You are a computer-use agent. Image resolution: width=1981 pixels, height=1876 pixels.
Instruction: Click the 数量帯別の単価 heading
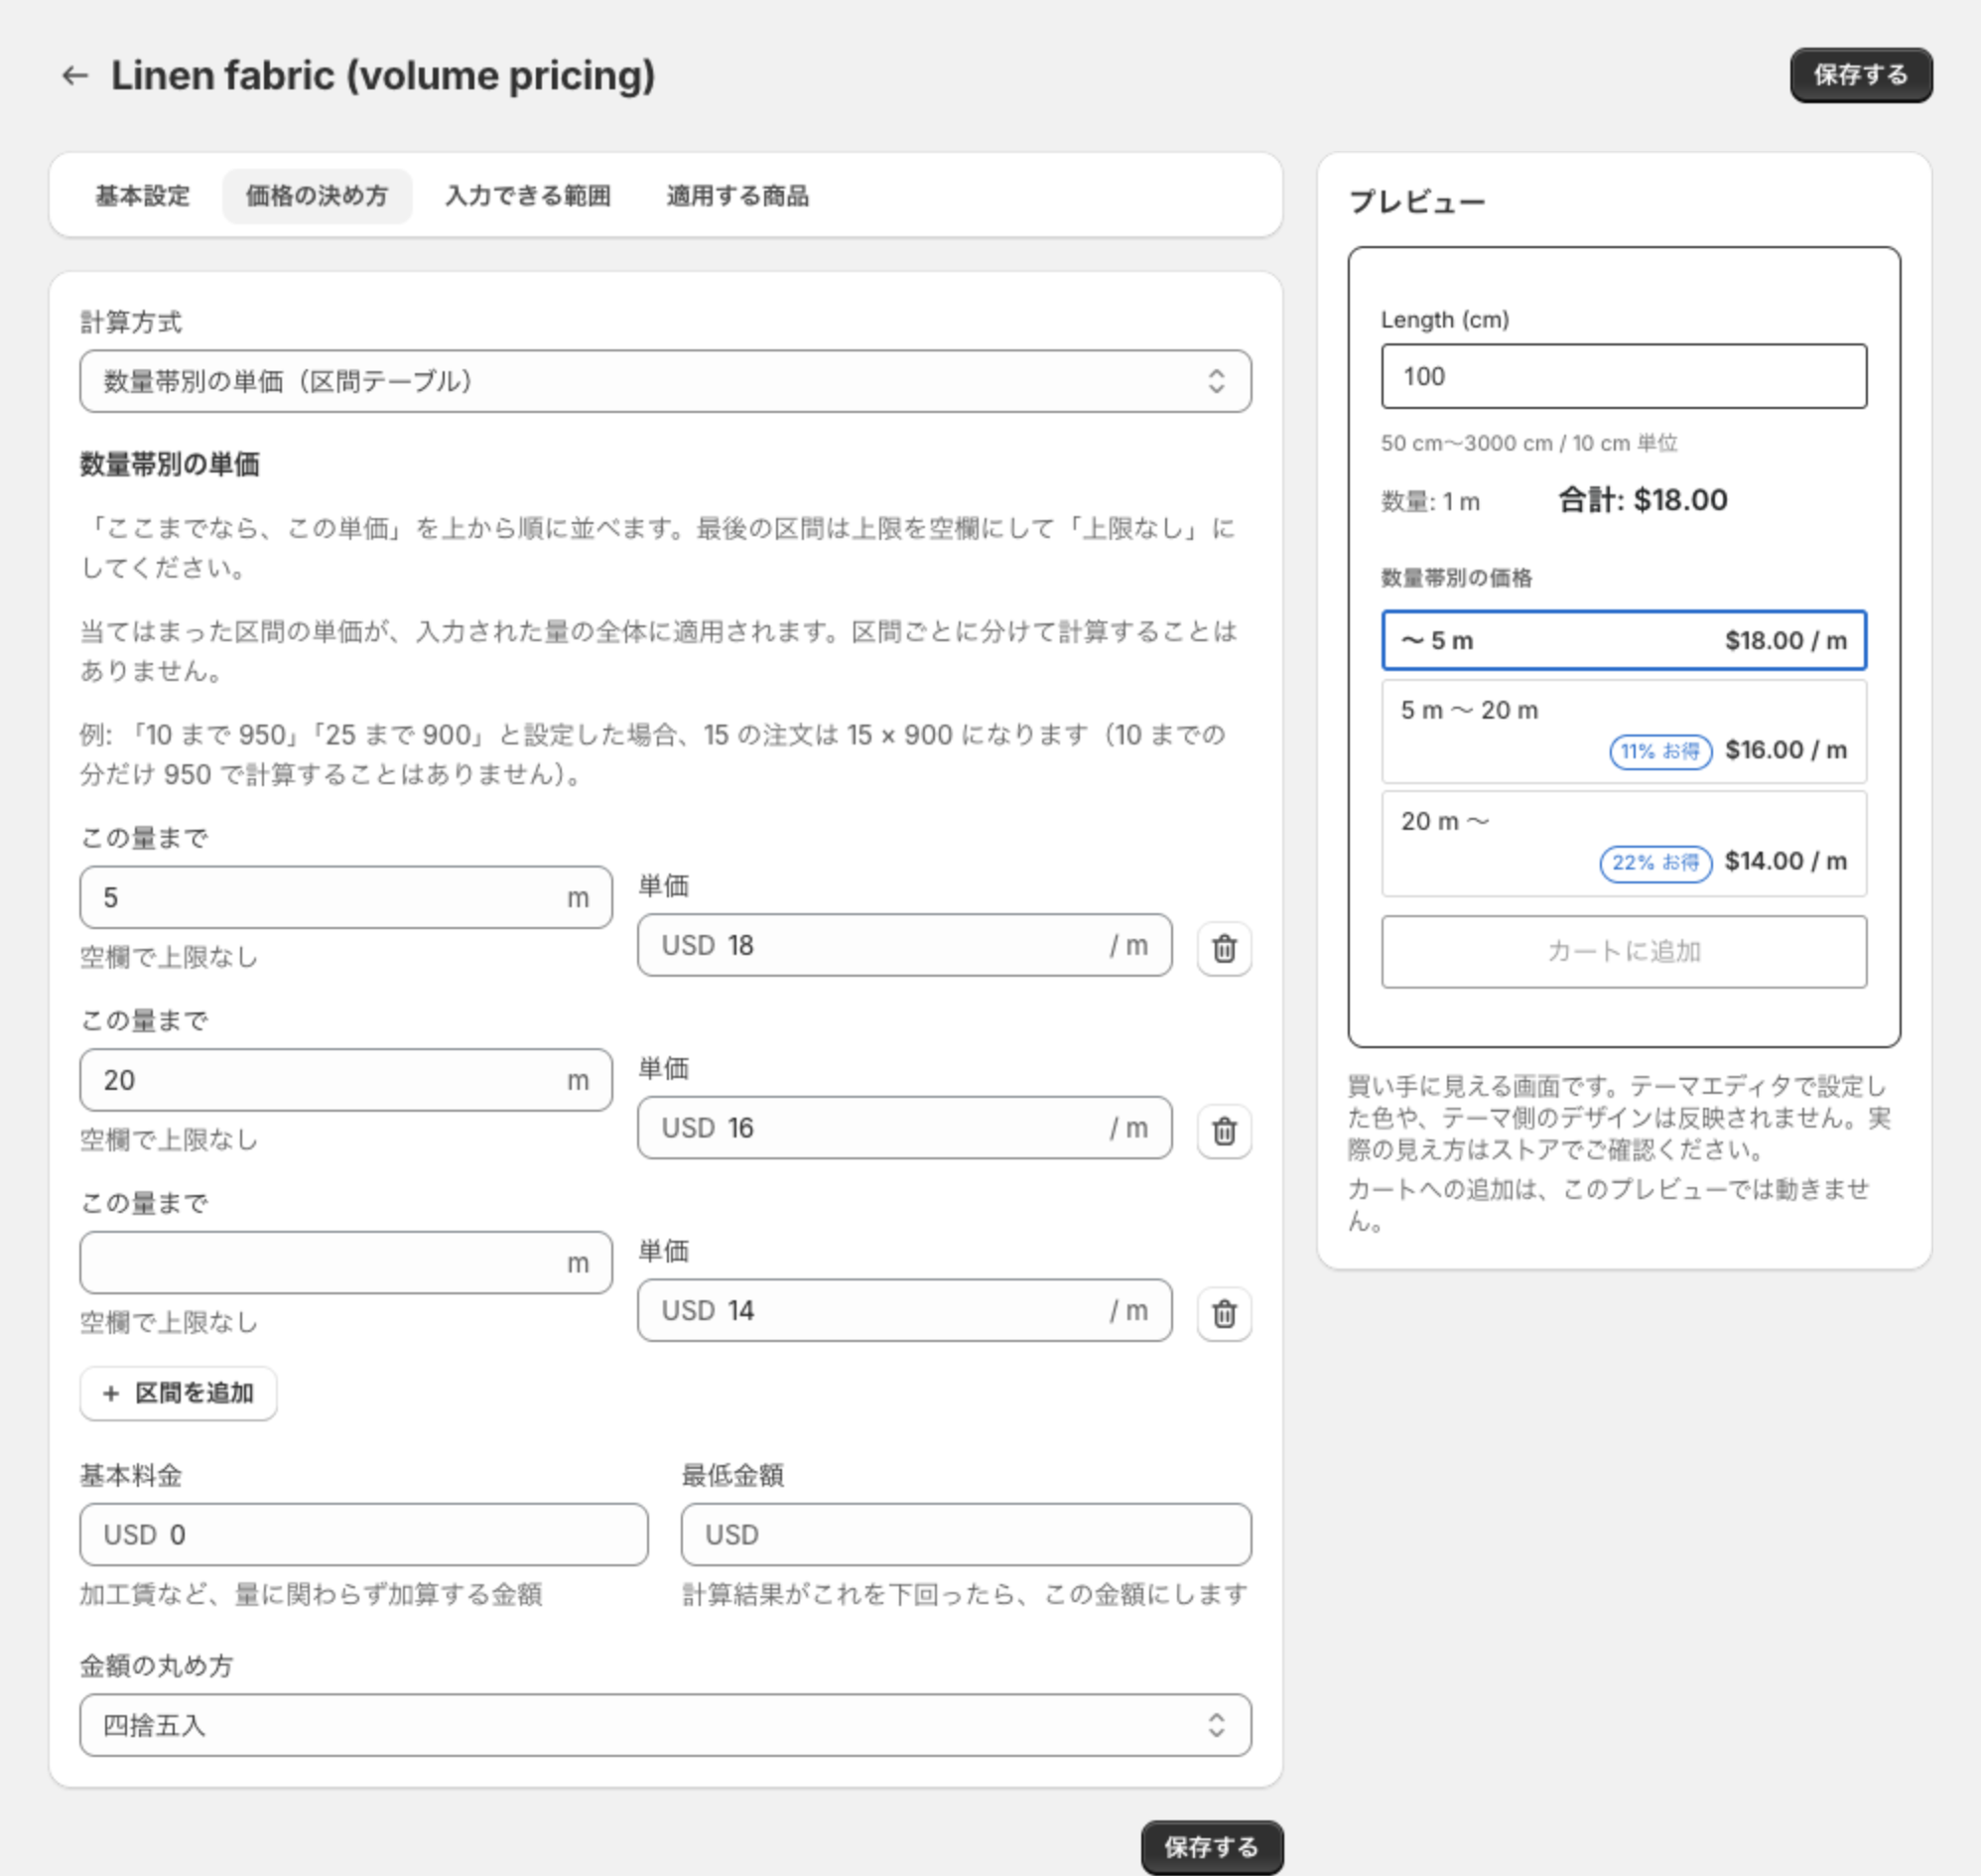pos(170,465)
